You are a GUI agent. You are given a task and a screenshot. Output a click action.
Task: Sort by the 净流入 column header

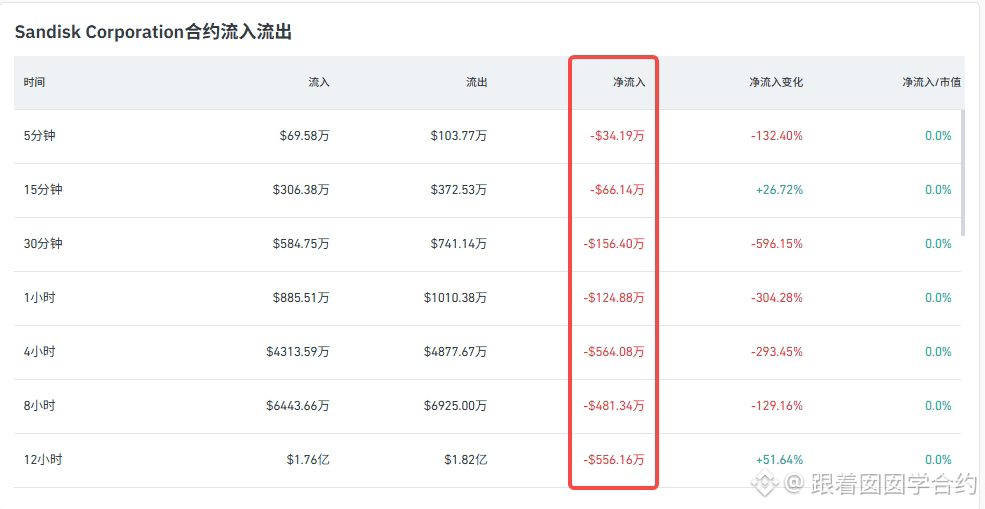(629, 82)
